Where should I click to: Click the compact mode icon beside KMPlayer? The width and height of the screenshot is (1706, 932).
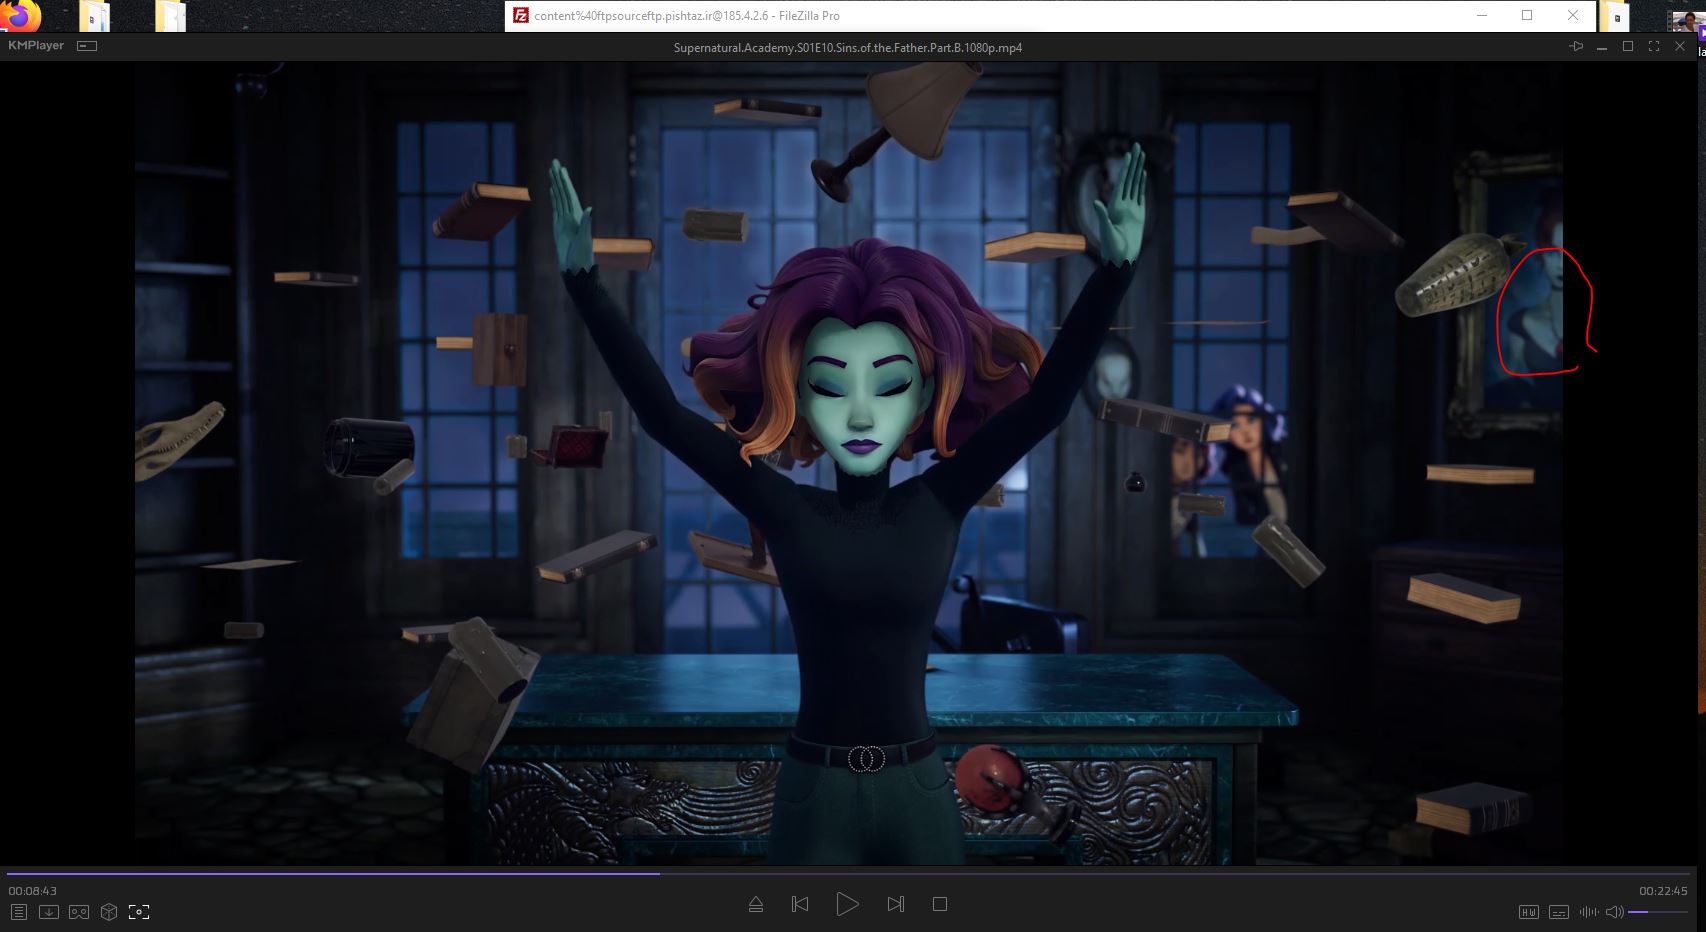pyautogui.click(x=87, y=46)
